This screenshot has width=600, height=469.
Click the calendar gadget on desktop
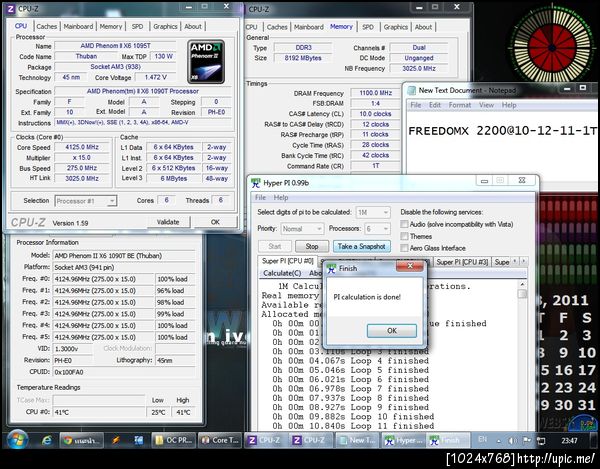(568, 351)
